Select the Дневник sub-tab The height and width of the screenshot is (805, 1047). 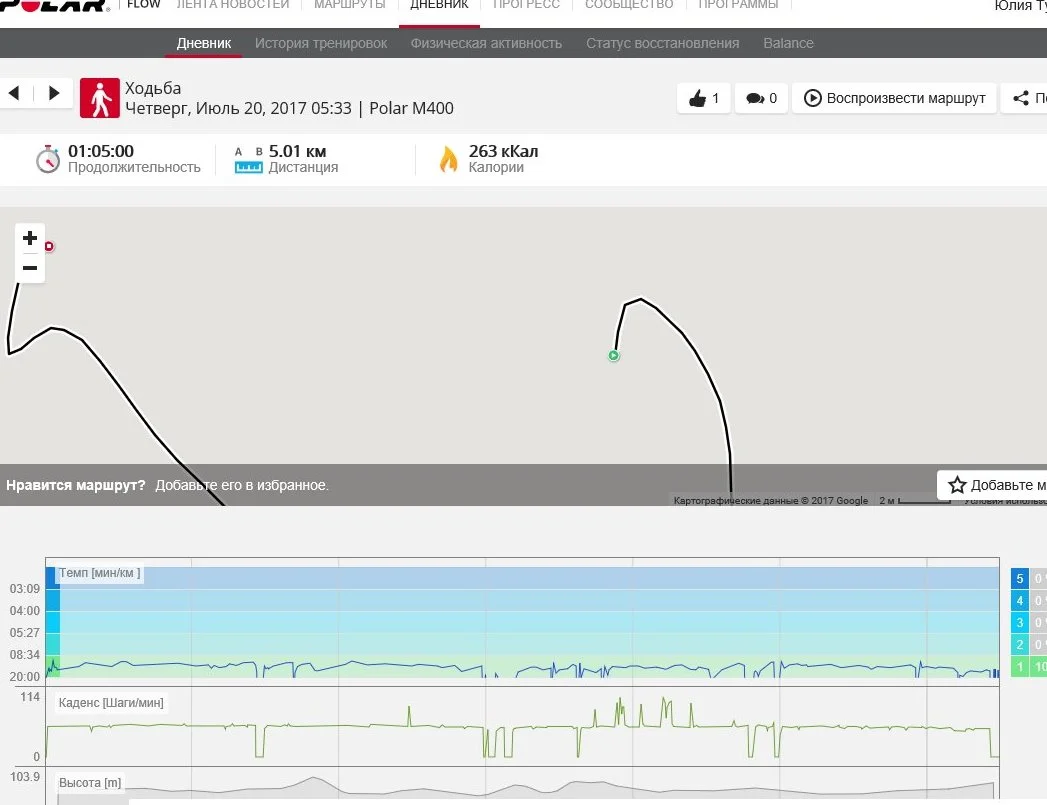click(x=204, y=43)
